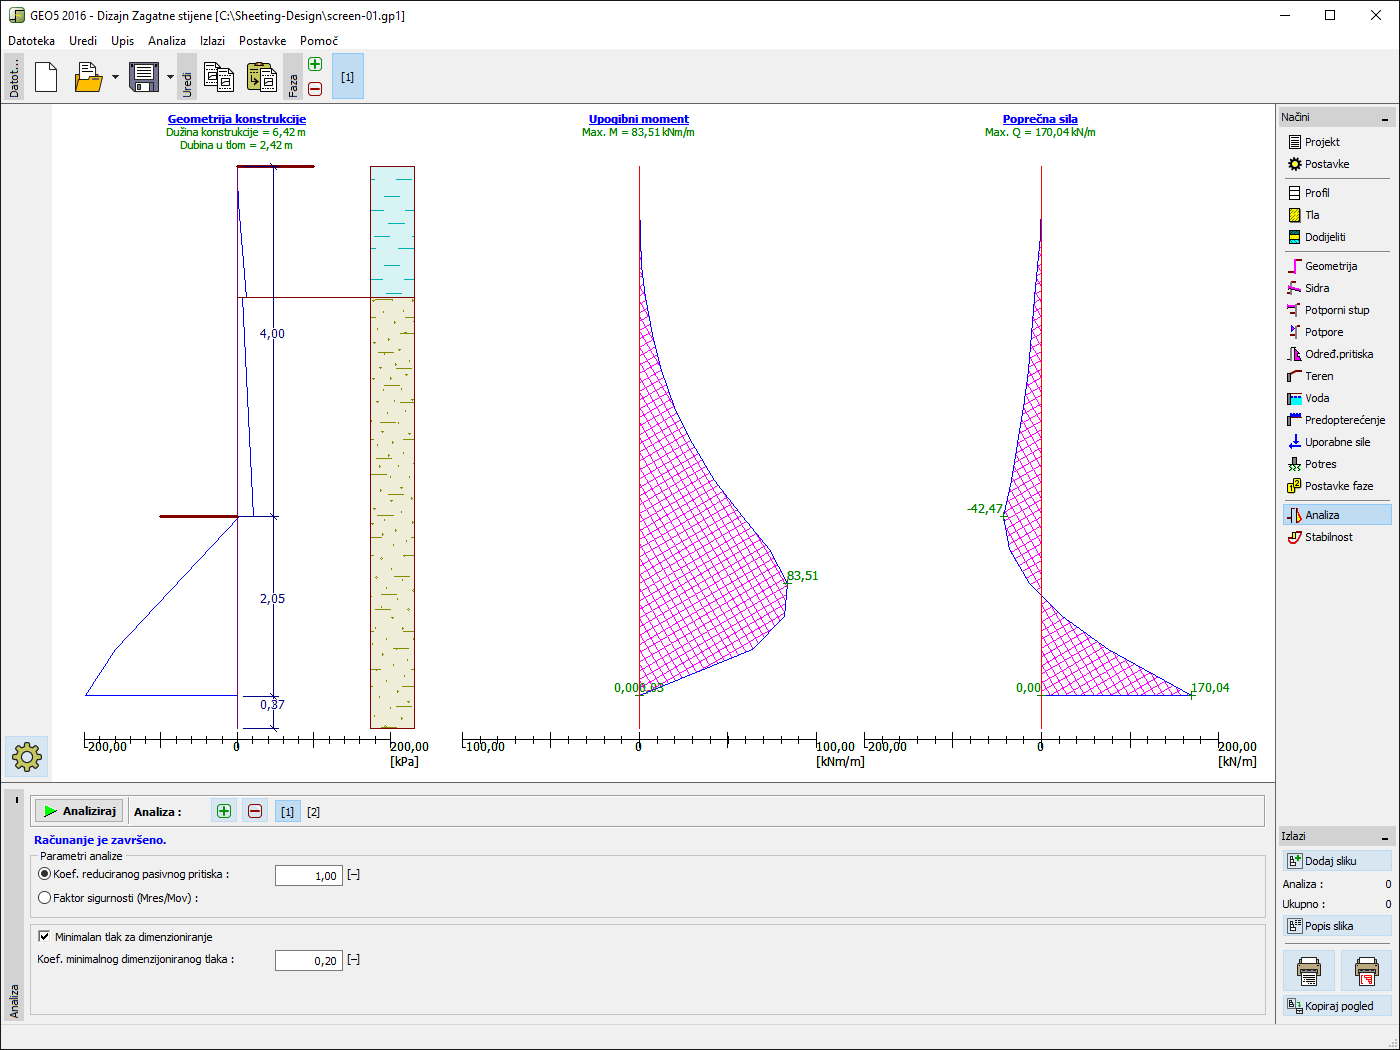The width and height of the screenshot is (1400, 1050).
Task: Click the New file icon in toolbar
Action: 46,77
